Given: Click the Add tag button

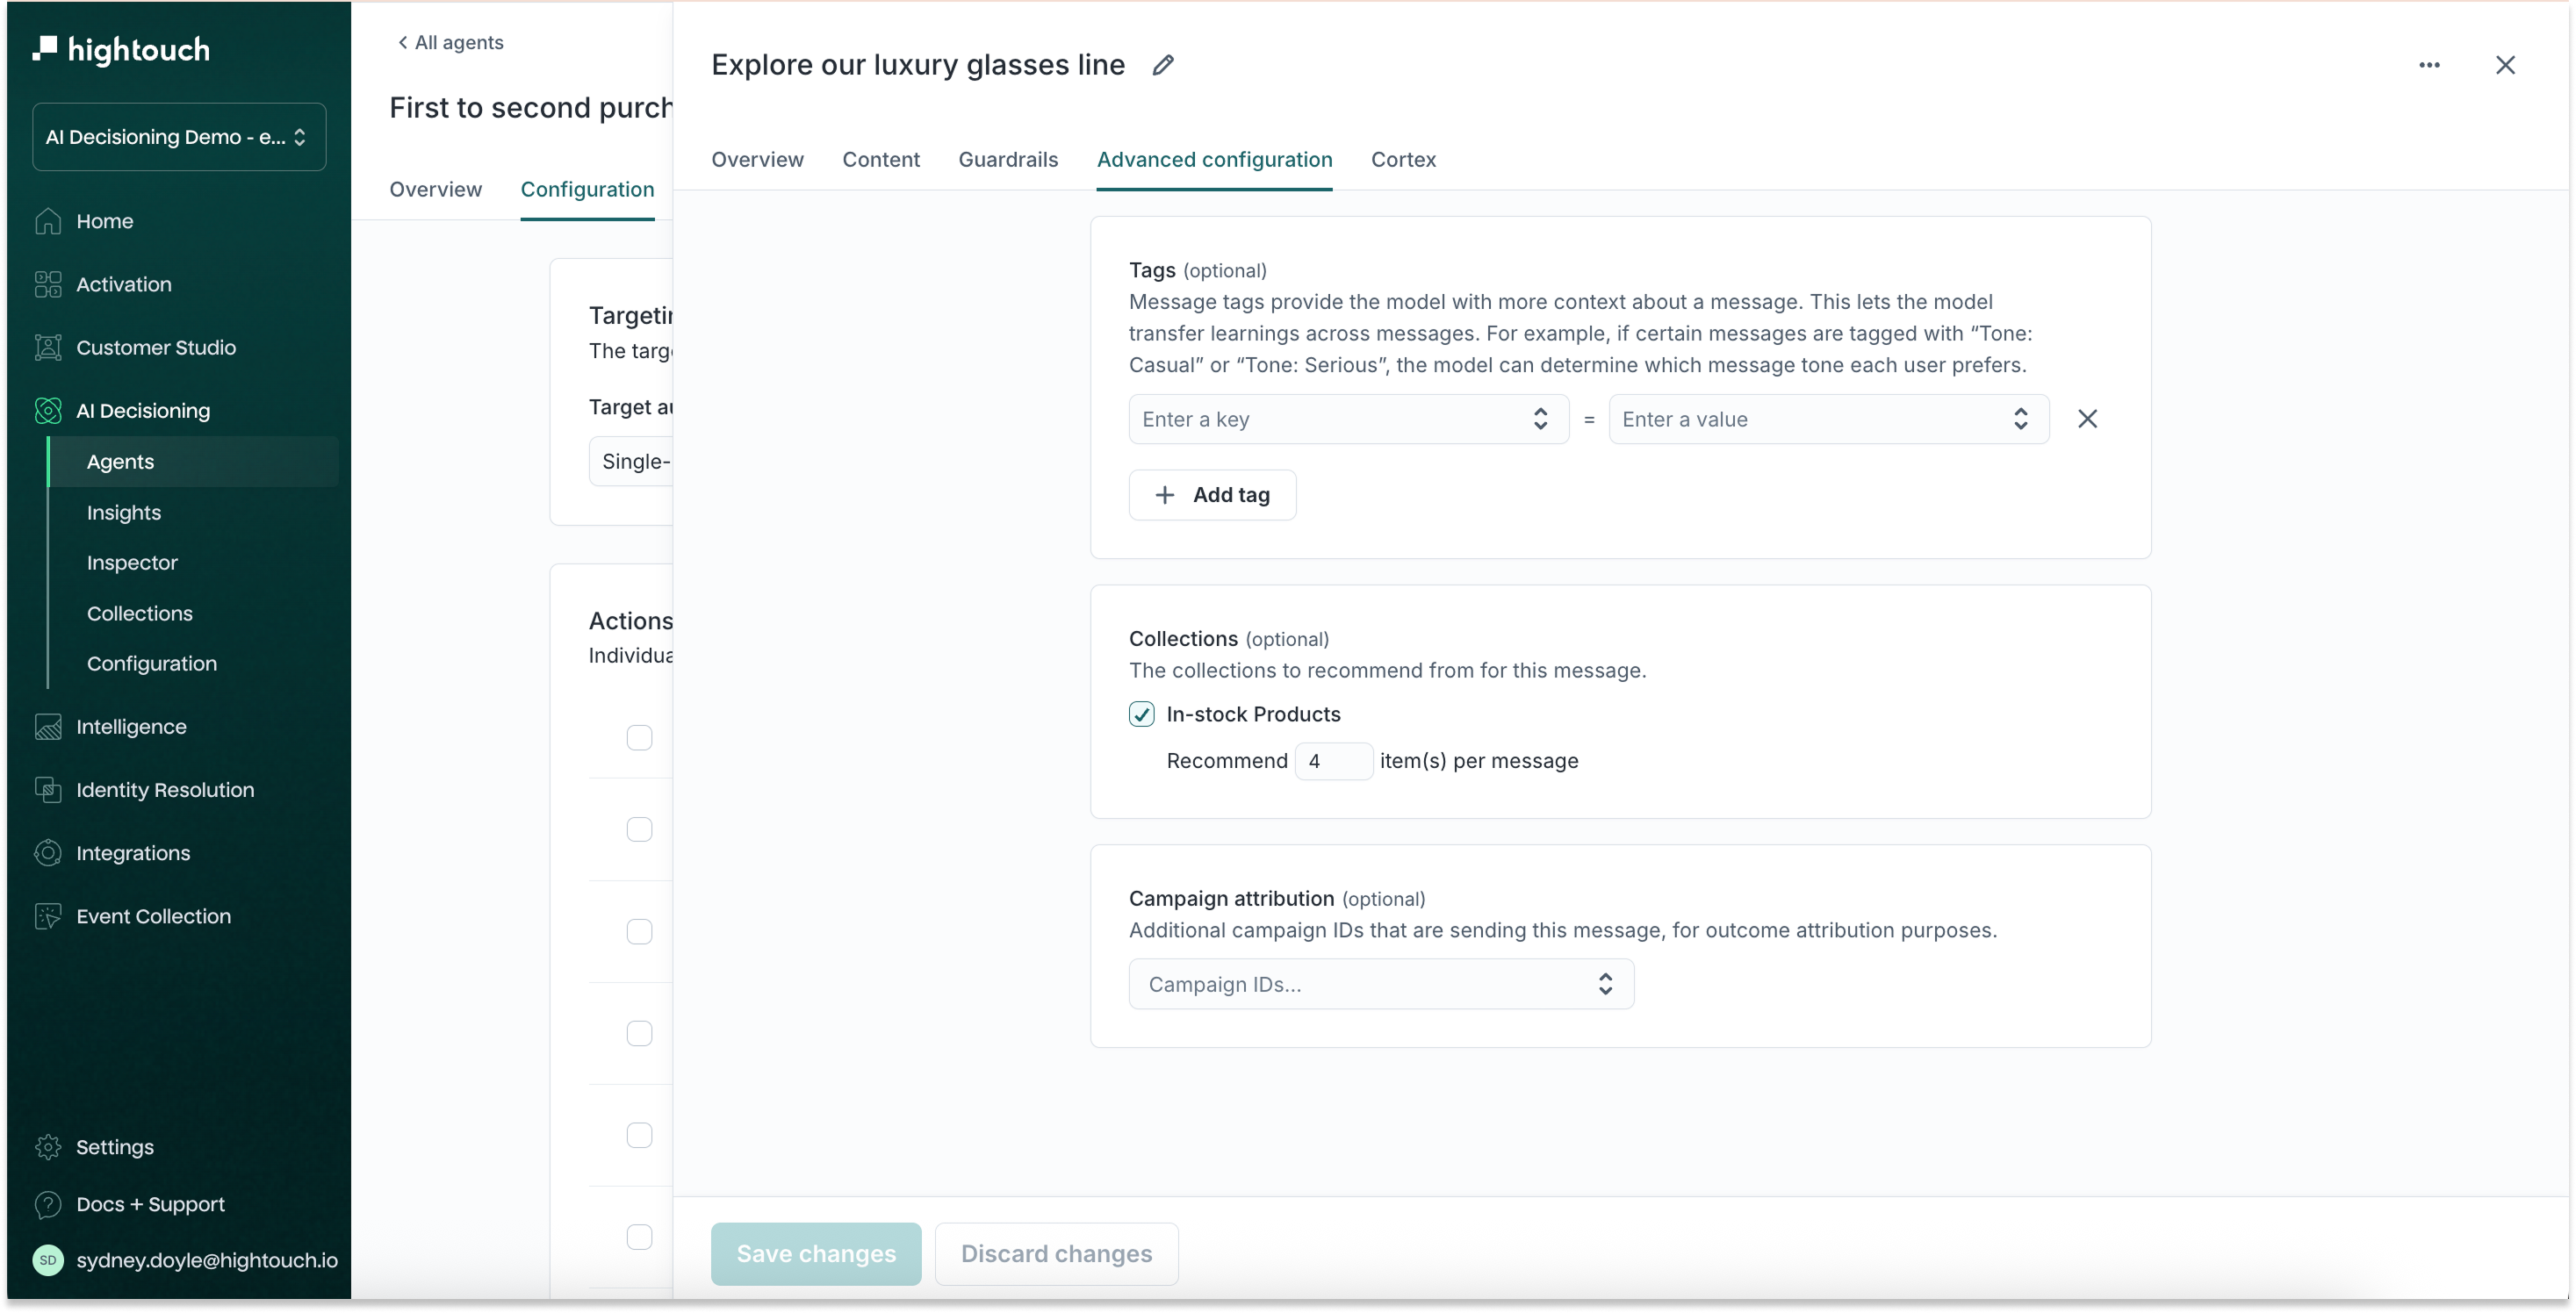Looking at the screenshot, I should 1212,495.
